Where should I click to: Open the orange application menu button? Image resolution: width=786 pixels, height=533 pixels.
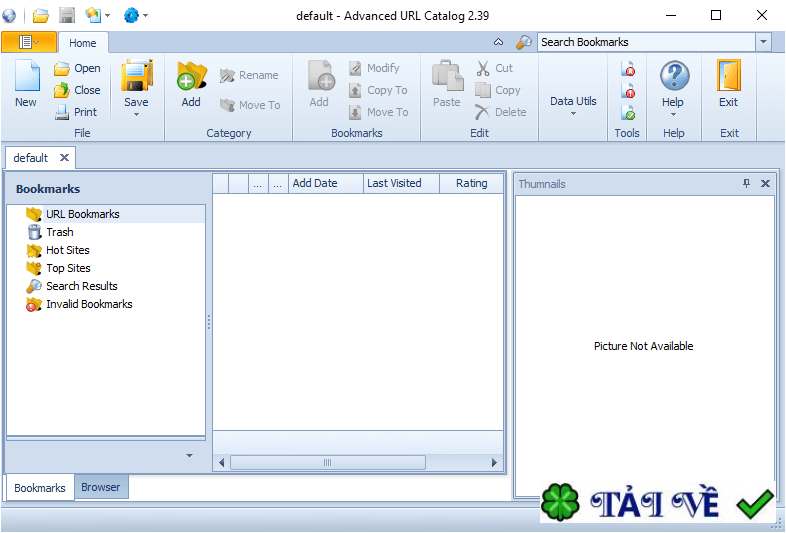click(29, 42)
